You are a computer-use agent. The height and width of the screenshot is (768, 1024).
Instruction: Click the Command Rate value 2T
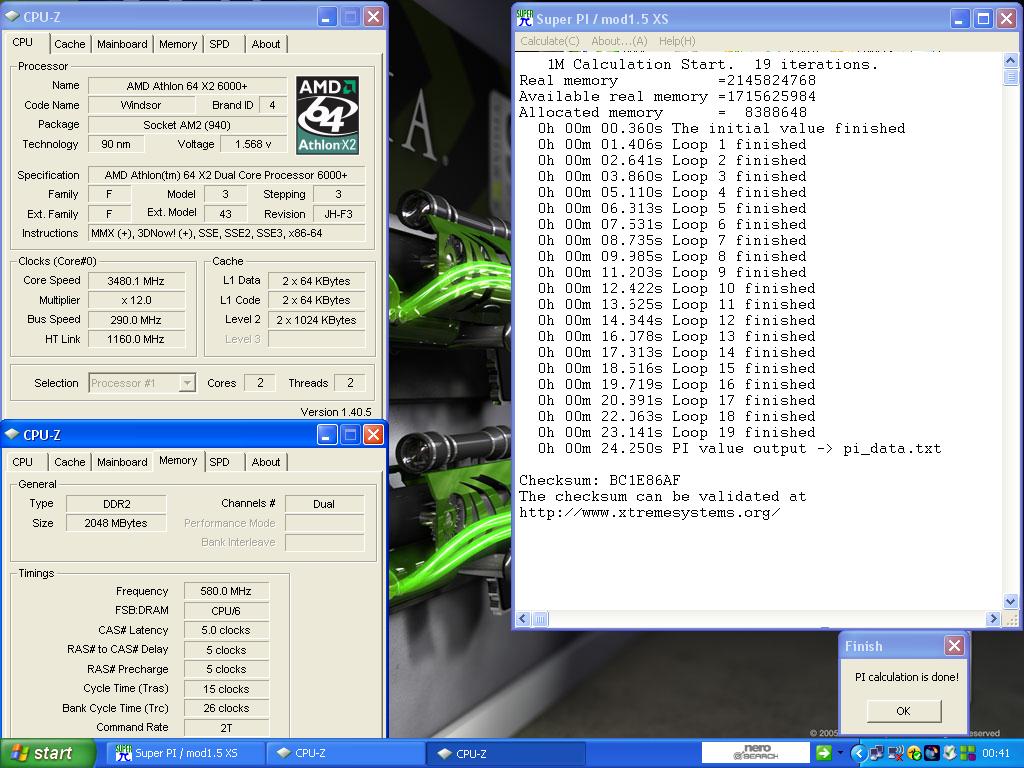coord(226,728)
